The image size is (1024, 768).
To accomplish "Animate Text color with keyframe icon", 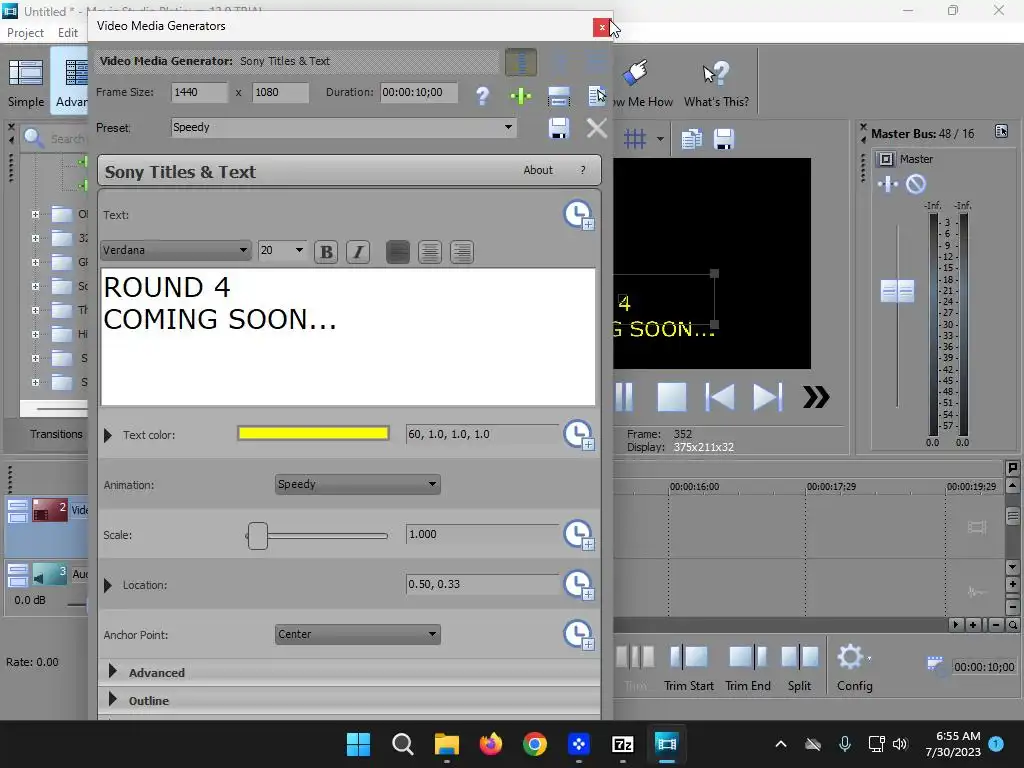I will [578, 435].
